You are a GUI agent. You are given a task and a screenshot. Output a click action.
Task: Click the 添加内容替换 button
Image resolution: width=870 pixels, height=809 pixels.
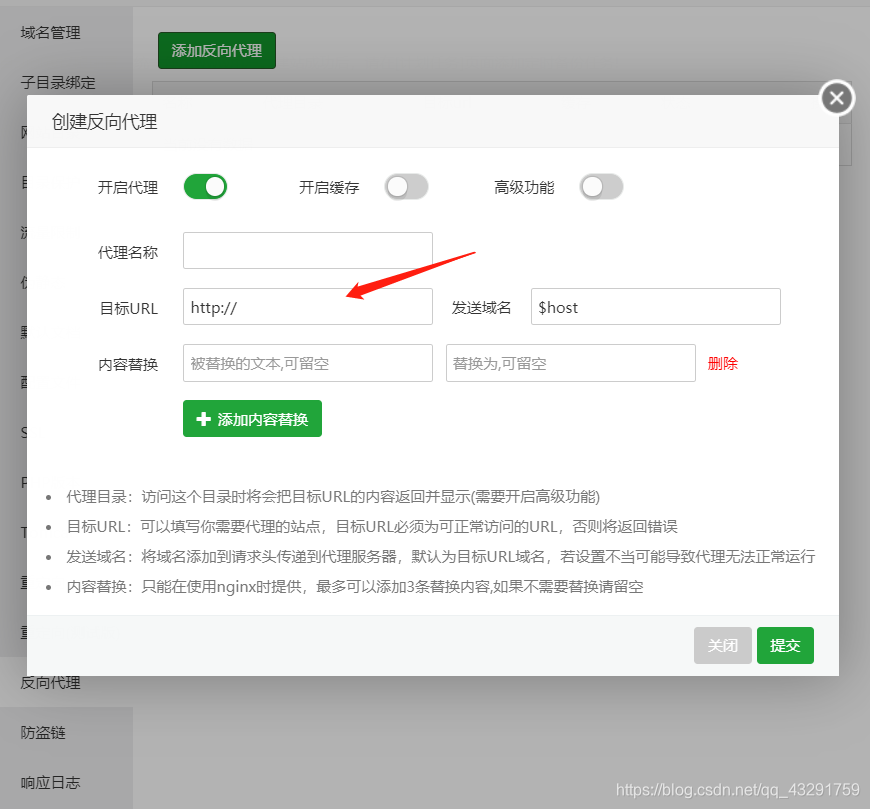[251, 418]
